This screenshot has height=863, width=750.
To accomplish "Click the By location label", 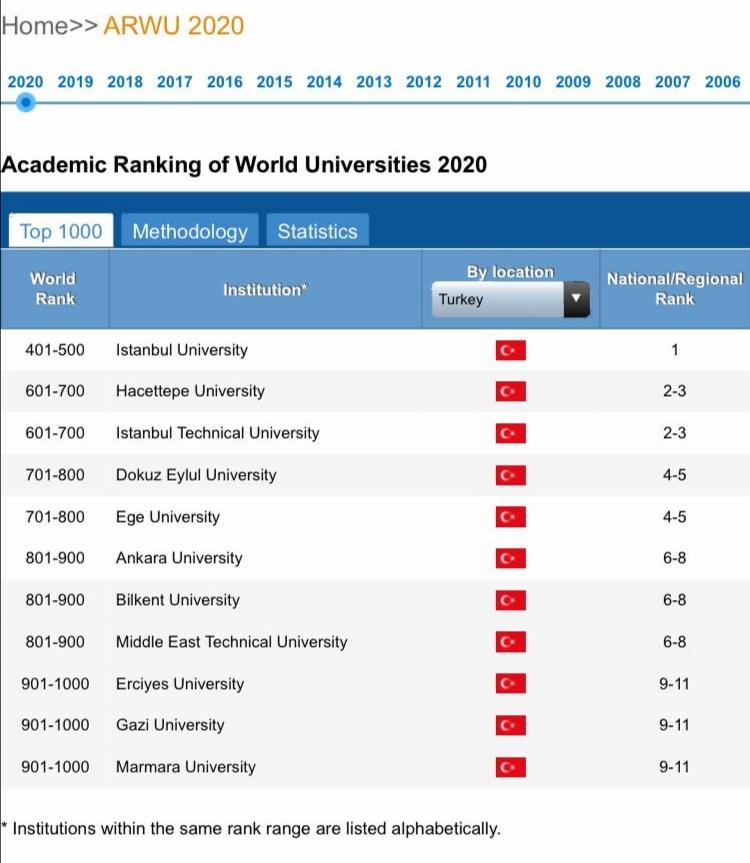I will tap(510, 272).
